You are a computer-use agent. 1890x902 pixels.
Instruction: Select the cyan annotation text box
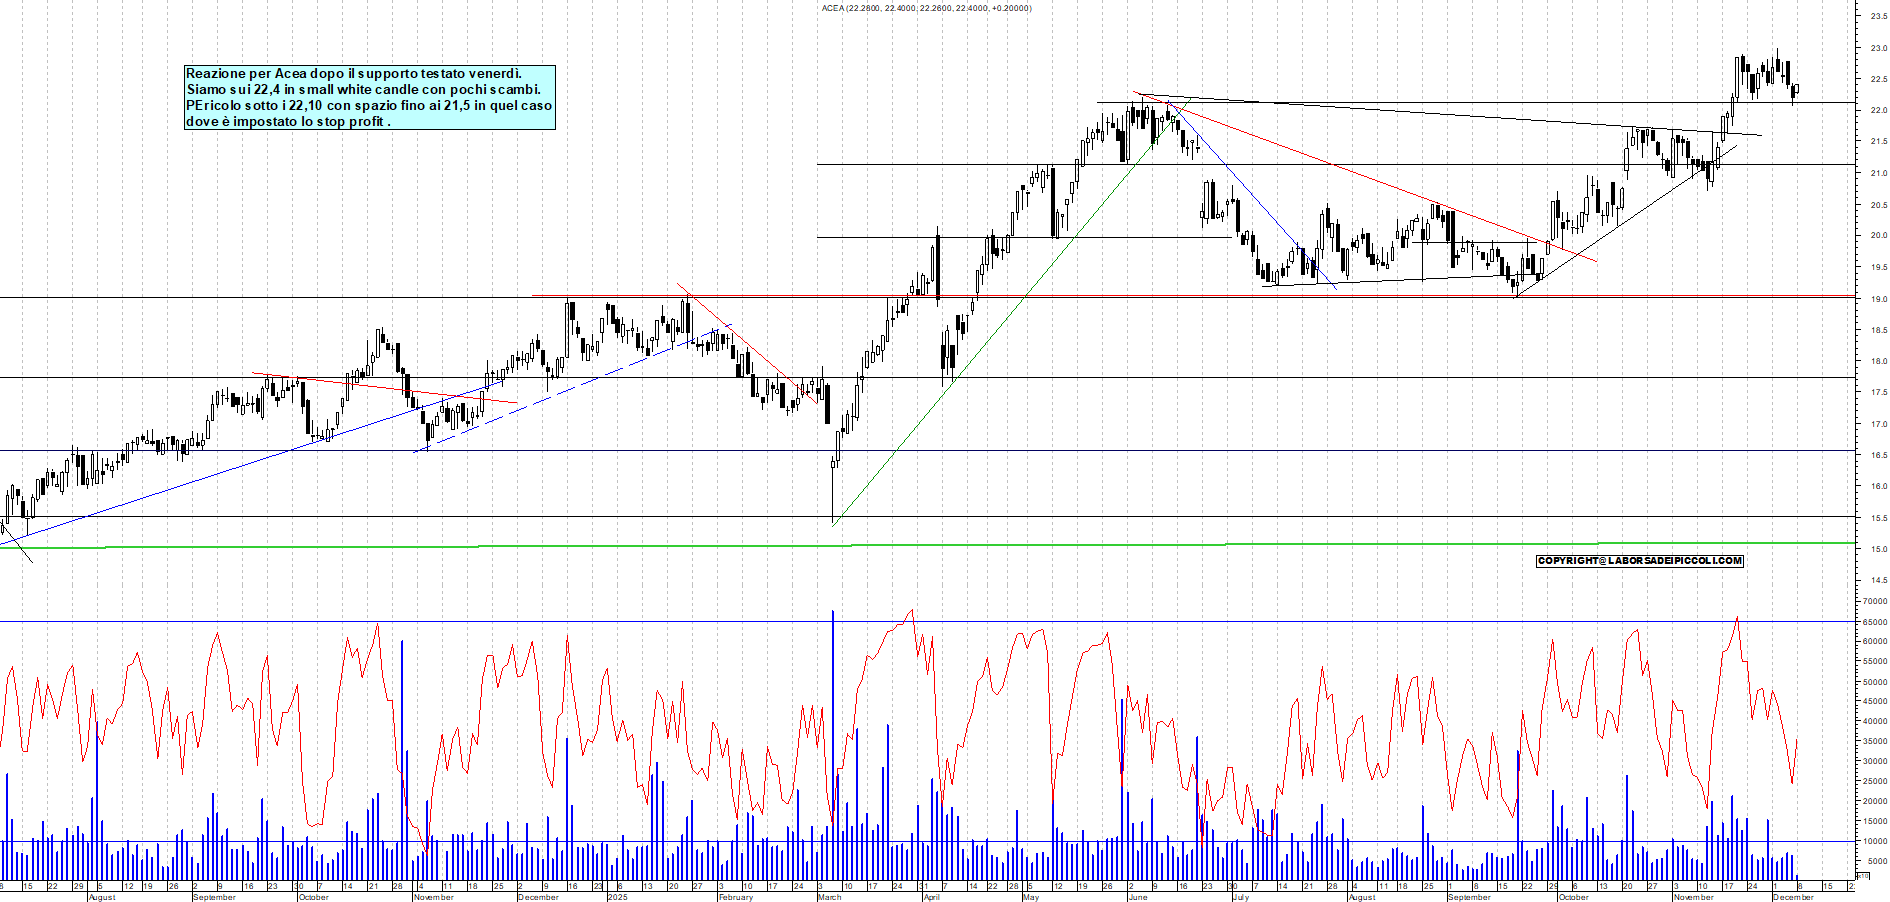(369, 97)
